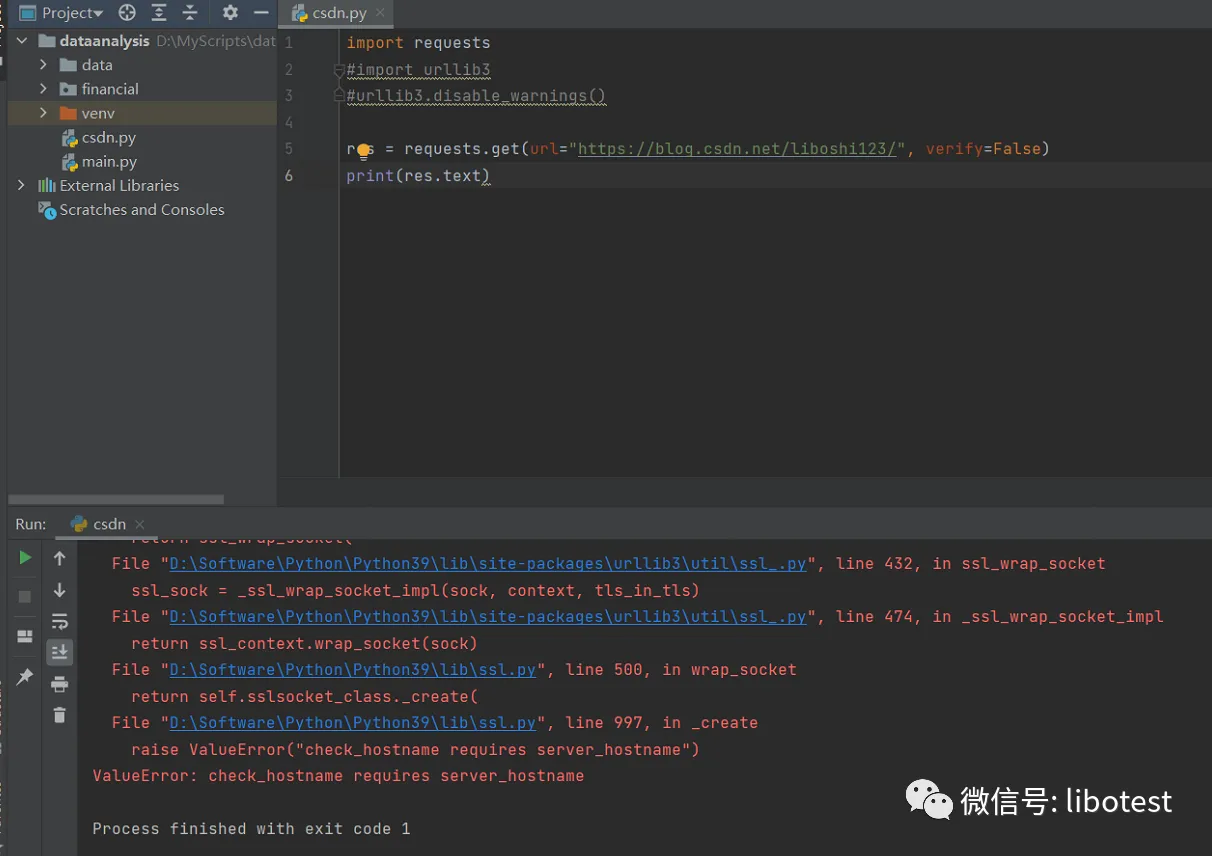Open ssl.py link at line 997
Image resolution: width=1212 pixels, height=856 pixels.
pos(353,723)
